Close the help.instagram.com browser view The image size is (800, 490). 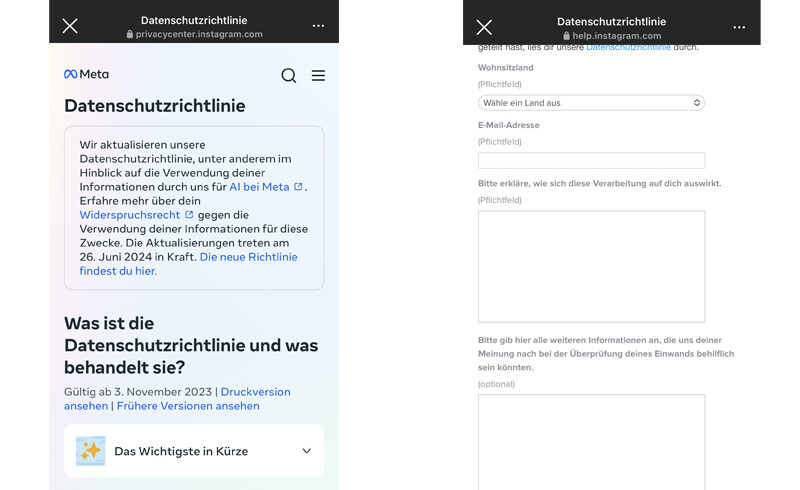tap(484, 27)
